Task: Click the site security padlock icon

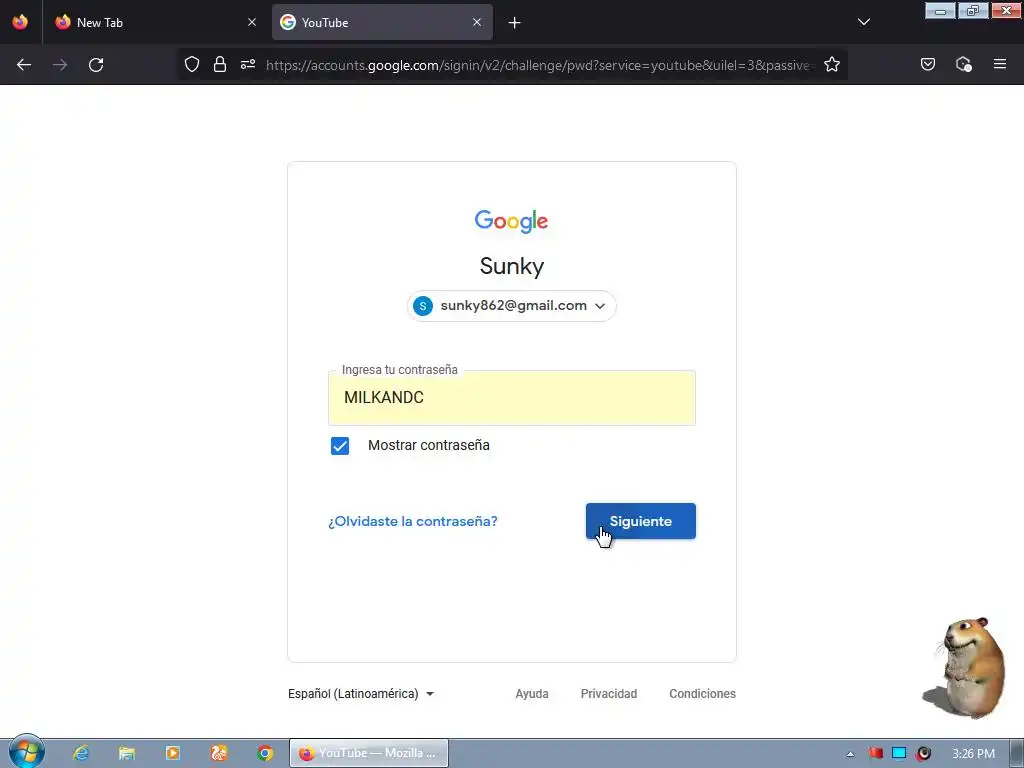Action: pos(220,64)
